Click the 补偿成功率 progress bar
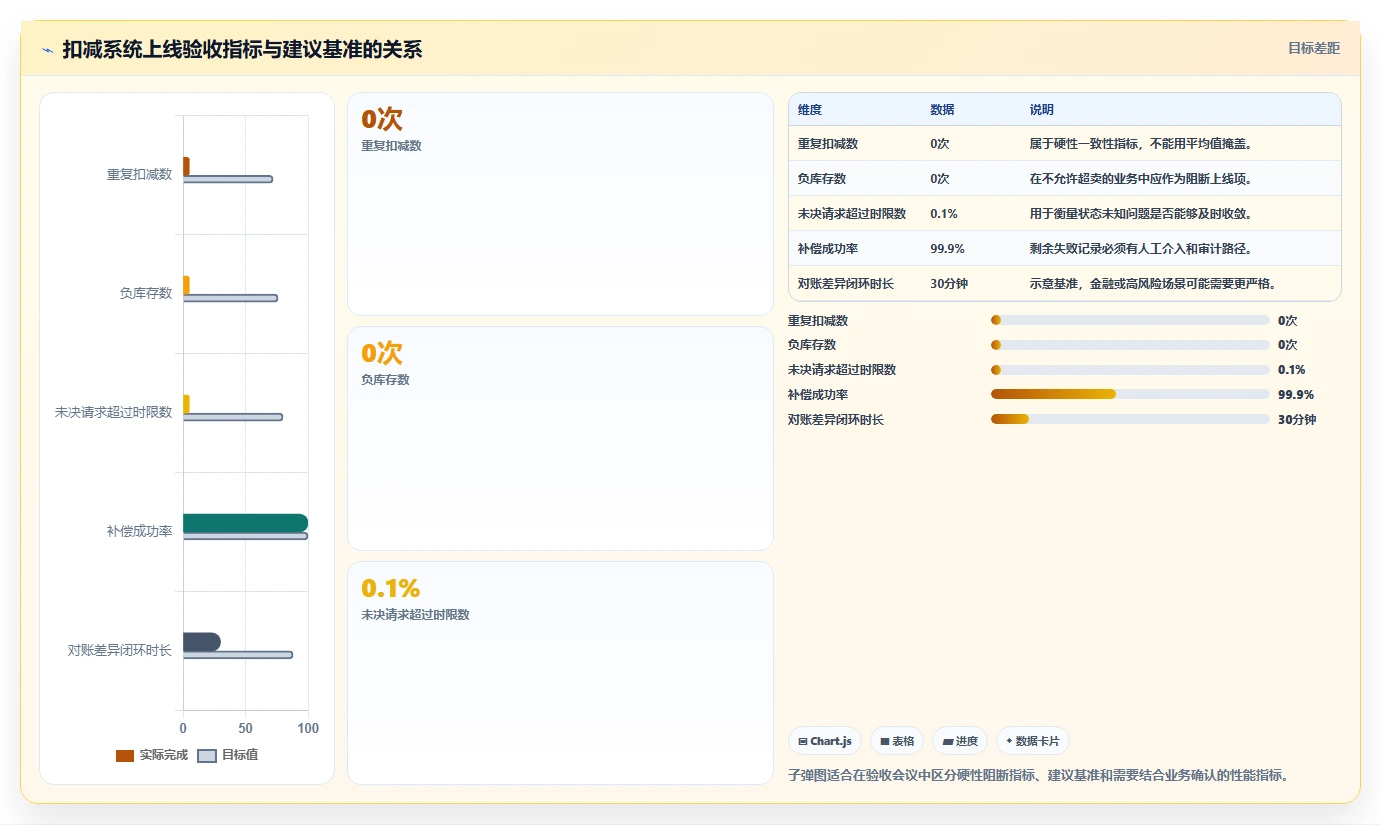 pyautogui.click(x=1130, y=394)
